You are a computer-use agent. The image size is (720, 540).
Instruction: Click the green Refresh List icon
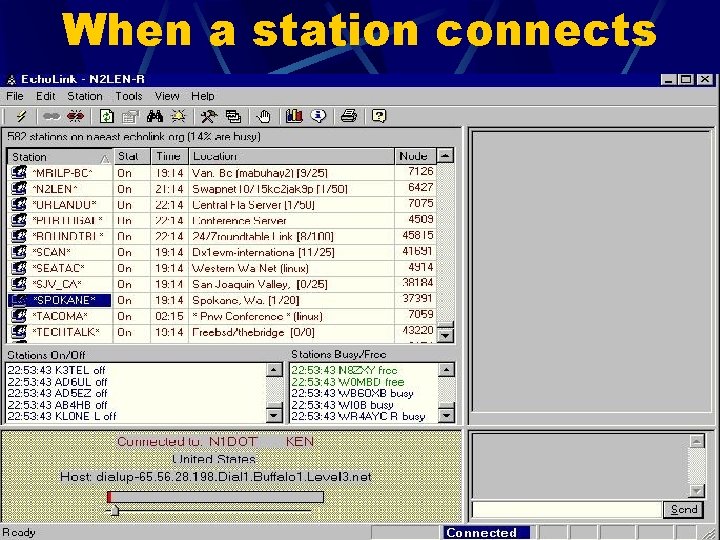coord(107,116)
